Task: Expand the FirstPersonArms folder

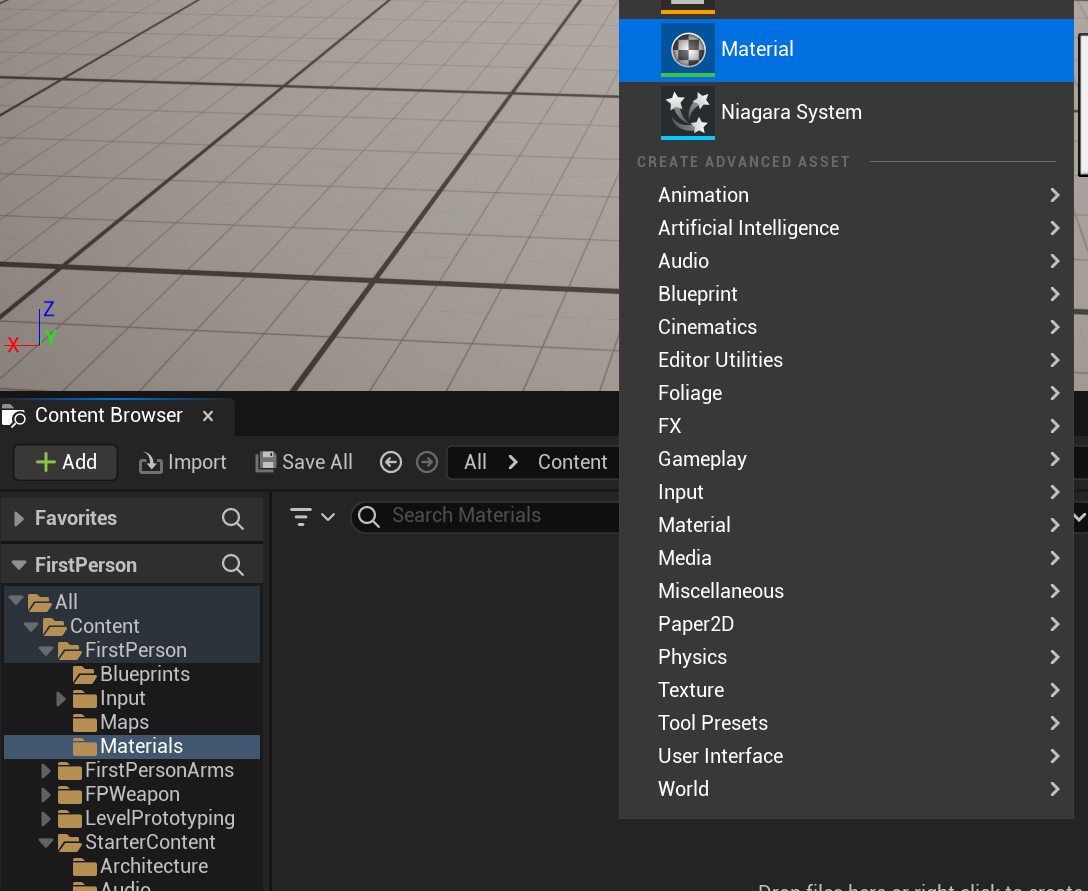Action: tap(46, 771)
